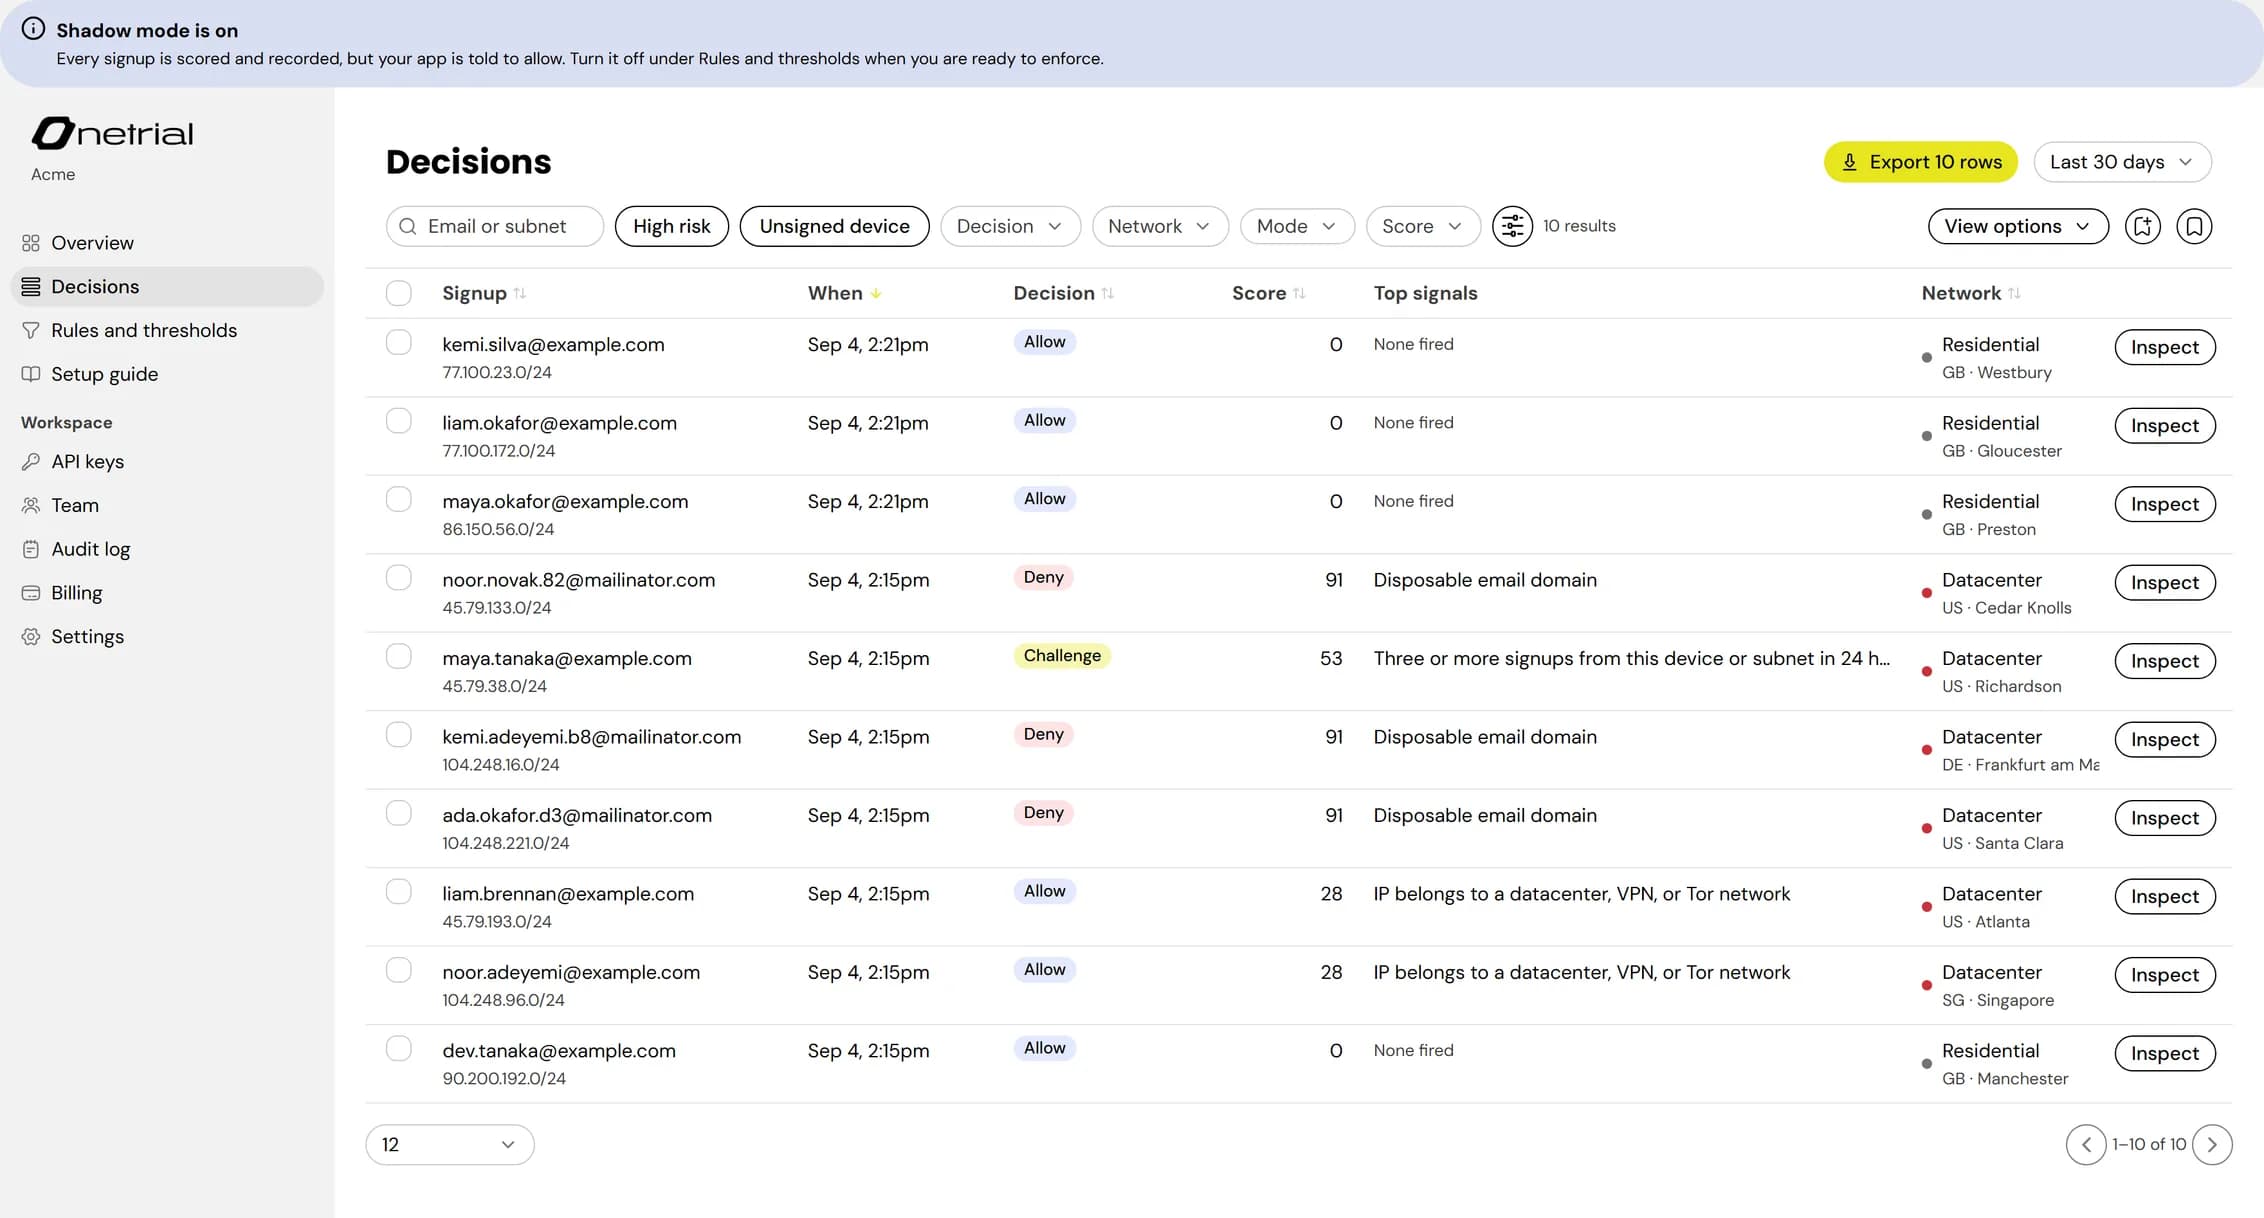2264x1218 pixels.
Task: Sort by the When column
Action: [845, 293]
